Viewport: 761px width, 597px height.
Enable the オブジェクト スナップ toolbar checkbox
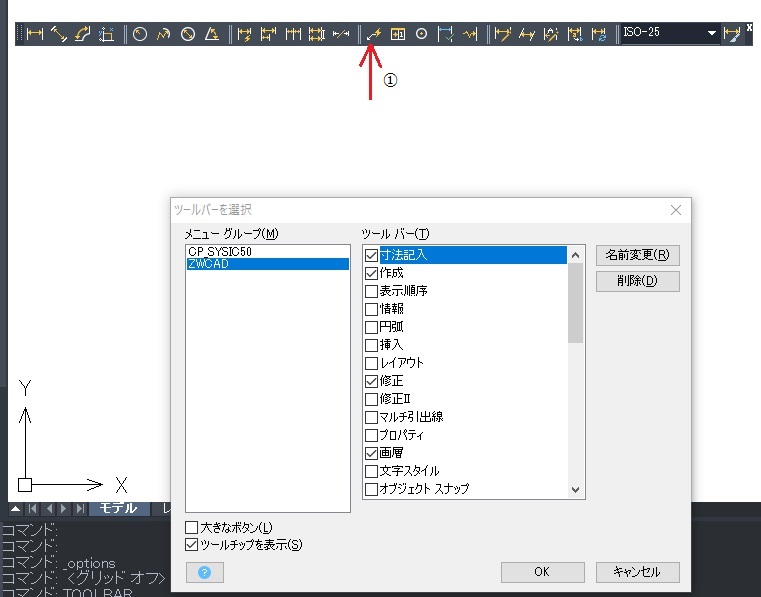pyautogui.click(x=371, y=489)
